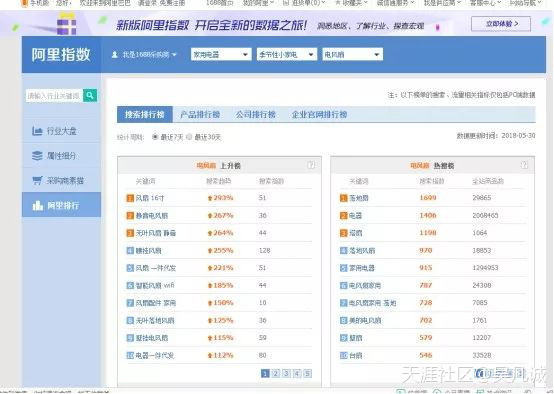Open the 电风扇 product dropdown
554x394 pixels.
(352, 54)
